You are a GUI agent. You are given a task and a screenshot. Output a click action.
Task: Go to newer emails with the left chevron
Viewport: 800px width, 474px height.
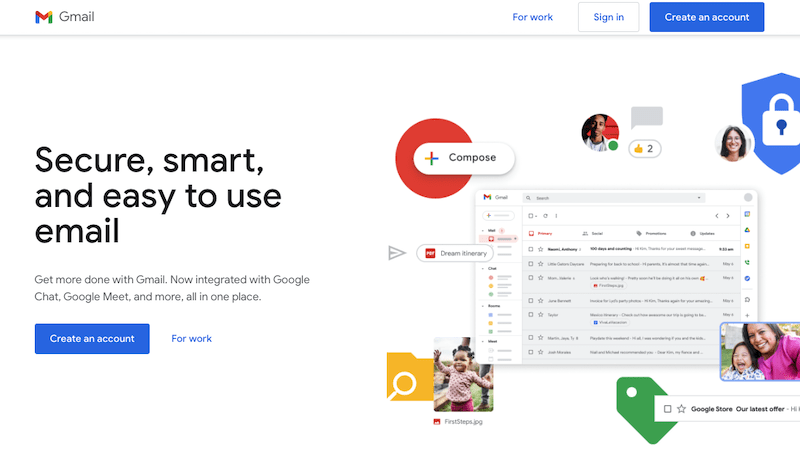click(x=717, y=216)
